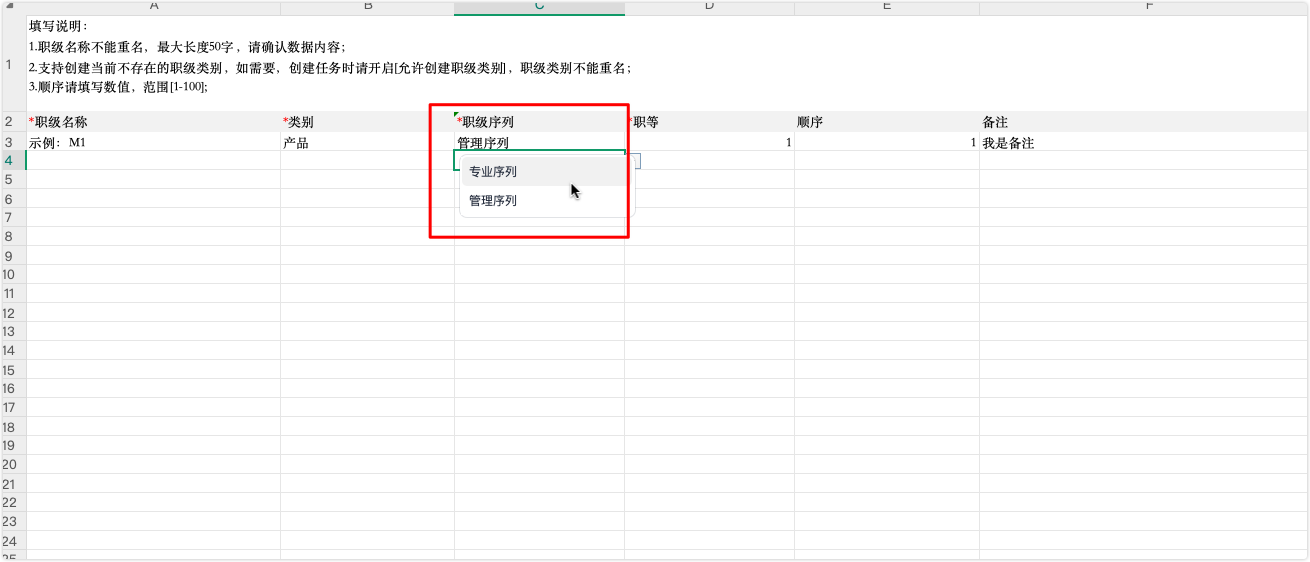
Task: Select the cell containing 示例：M1
Action: click(x=153, y=143)
